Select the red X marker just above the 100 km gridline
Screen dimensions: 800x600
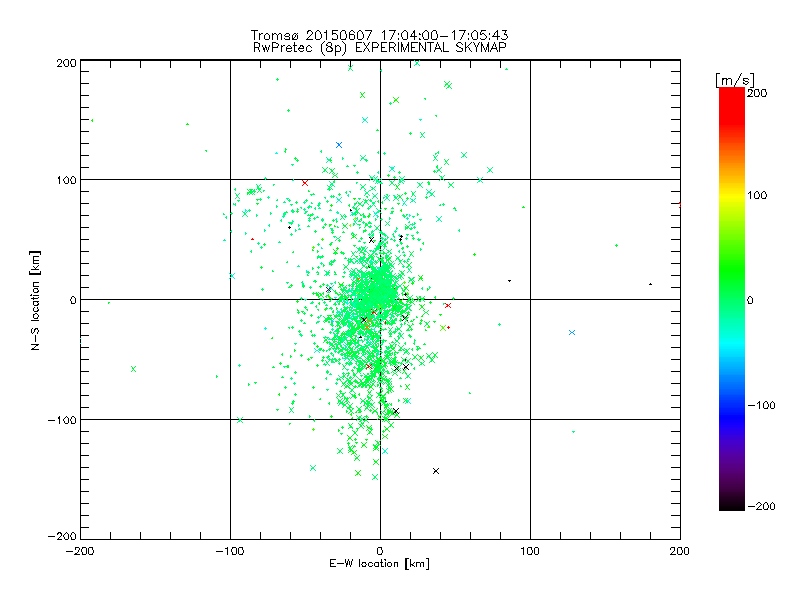305,183
